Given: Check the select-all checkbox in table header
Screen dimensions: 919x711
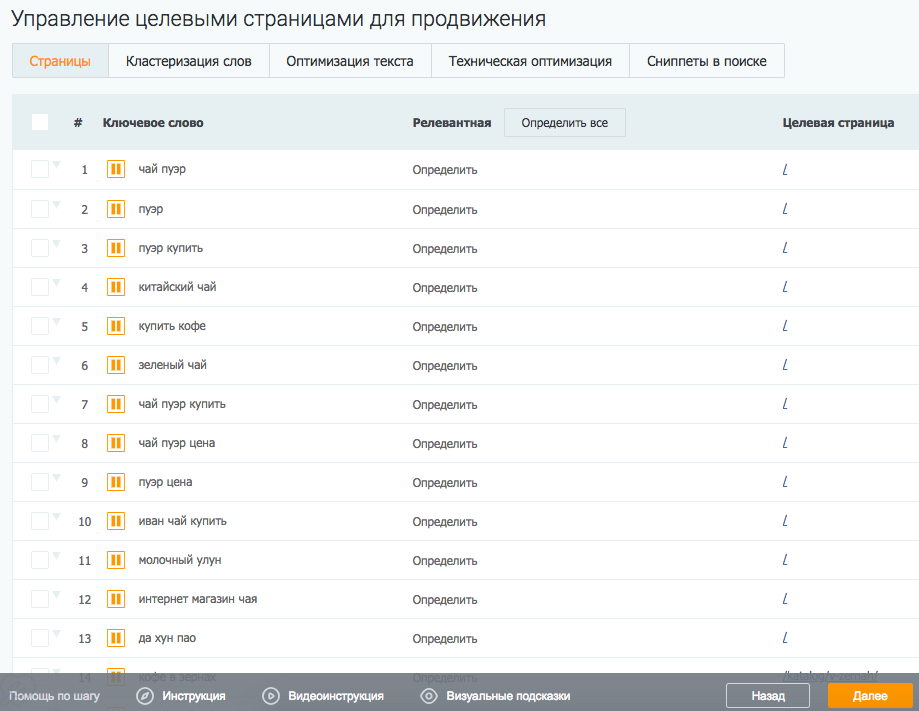Looking at the screenshot, I should click(x=40, y=122).
